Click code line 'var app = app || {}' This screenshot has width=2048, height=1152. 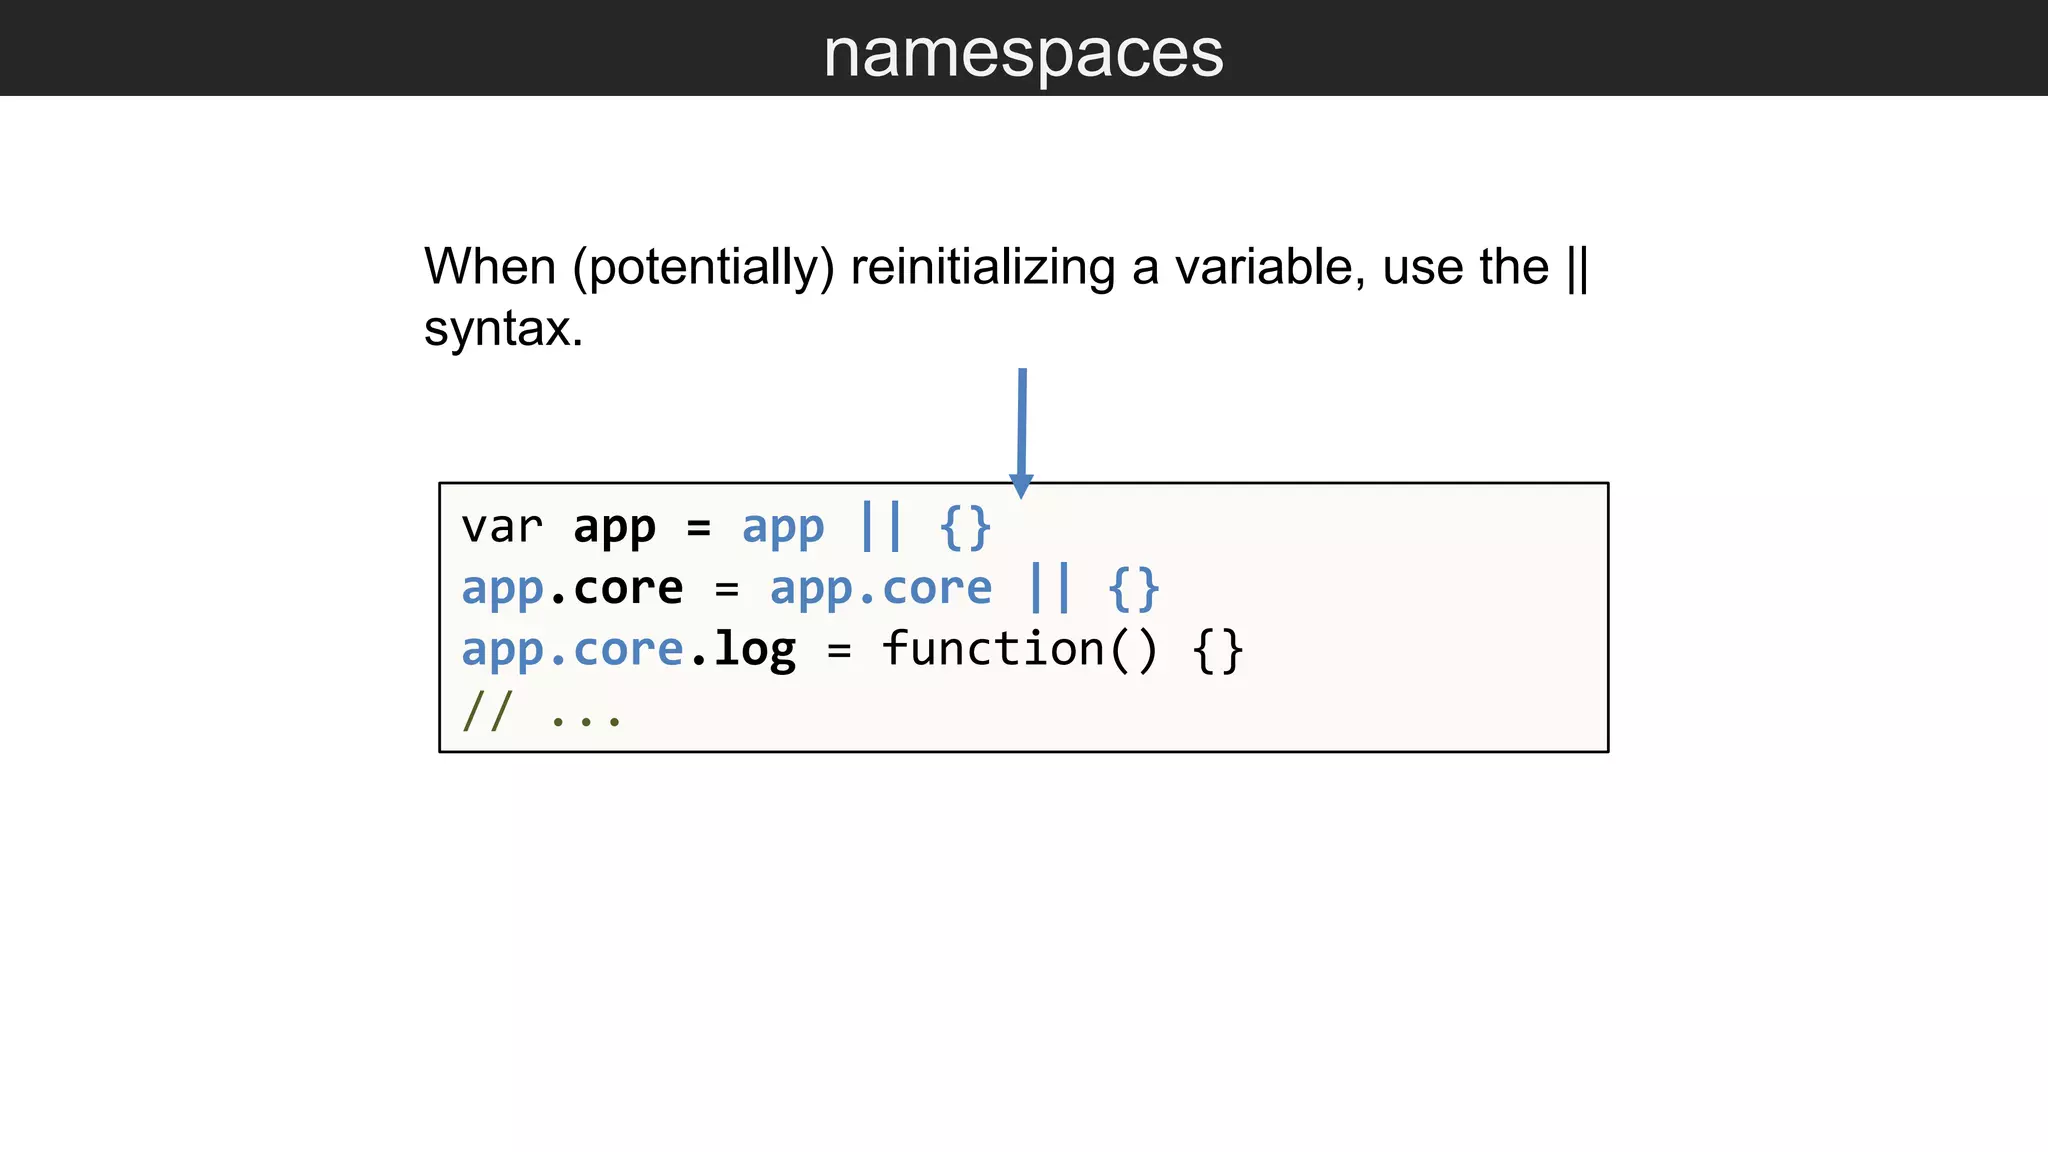[x=727, y=527]
